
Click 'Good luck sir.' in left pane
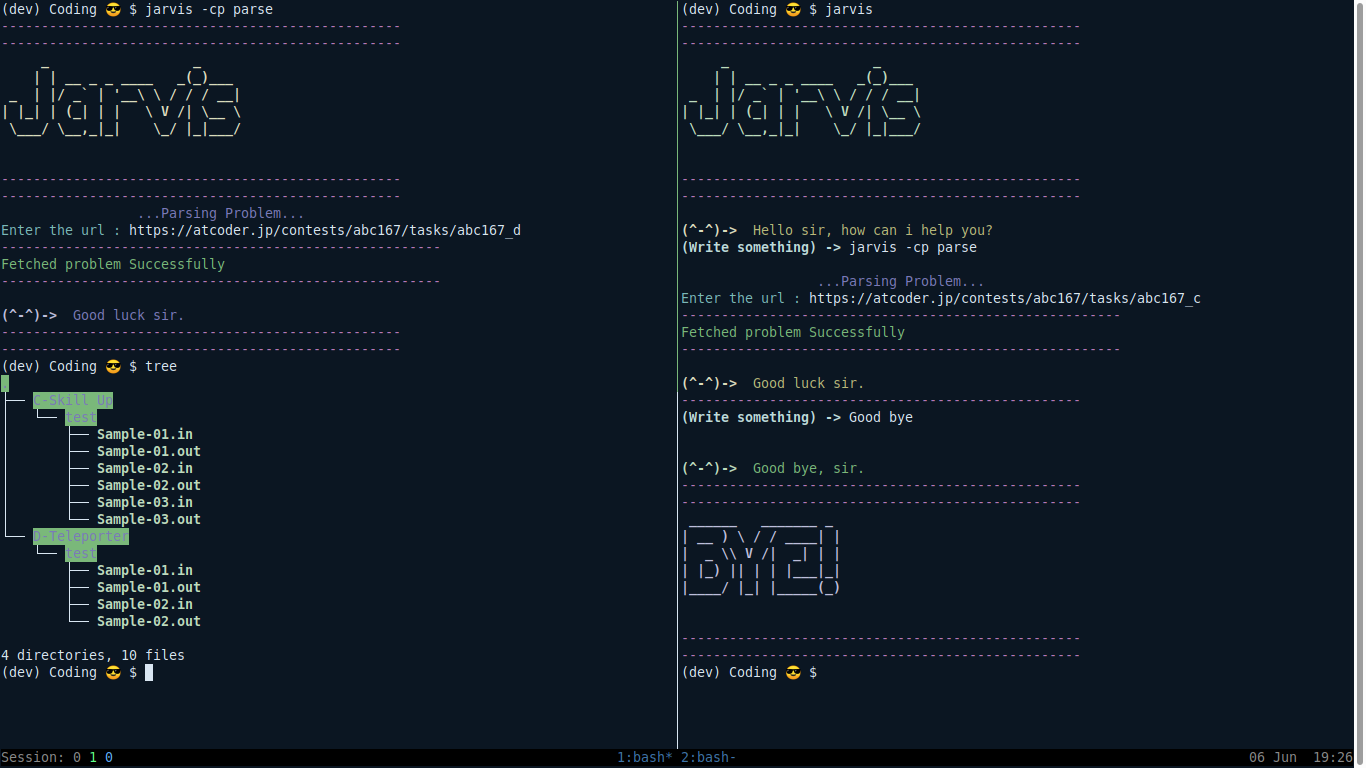click(x=129, y=315)
